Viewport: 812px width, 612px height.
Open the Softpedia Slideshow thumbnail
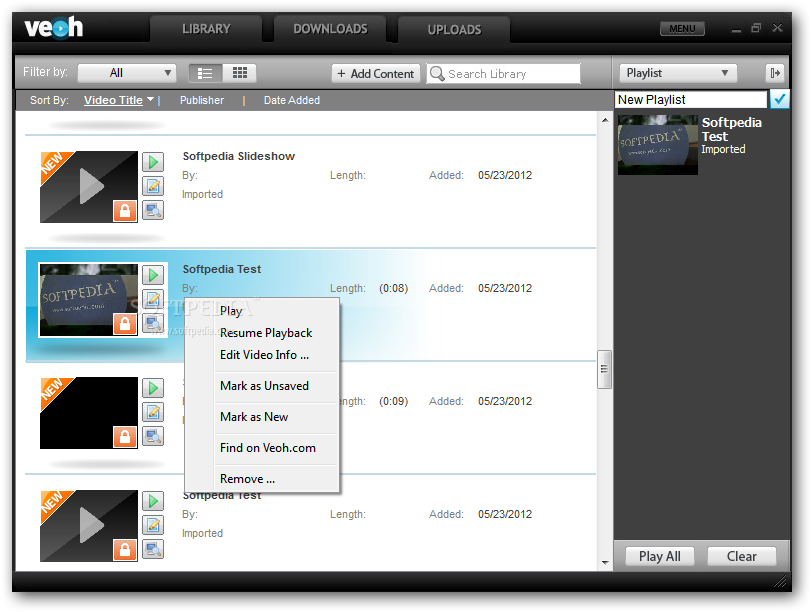point(89,187)
